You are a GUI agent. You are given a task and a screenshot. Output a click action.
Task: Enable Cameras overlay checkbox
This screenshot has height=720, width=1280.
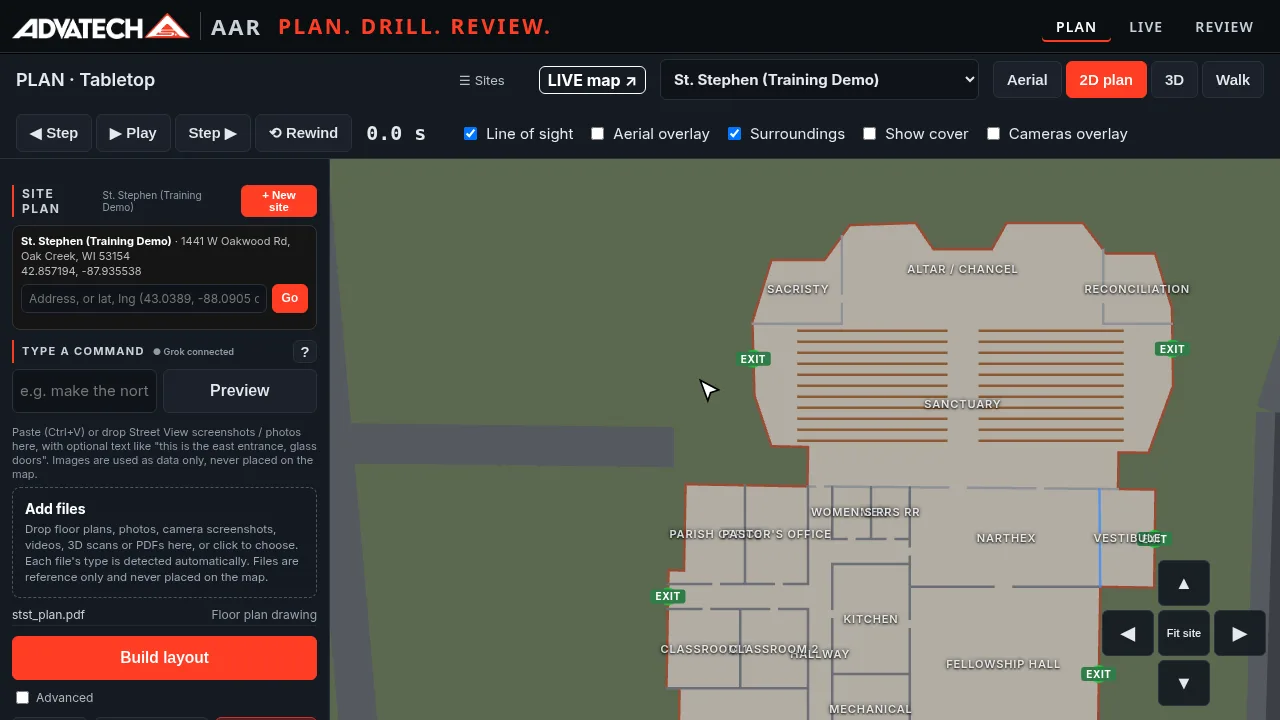993,133
